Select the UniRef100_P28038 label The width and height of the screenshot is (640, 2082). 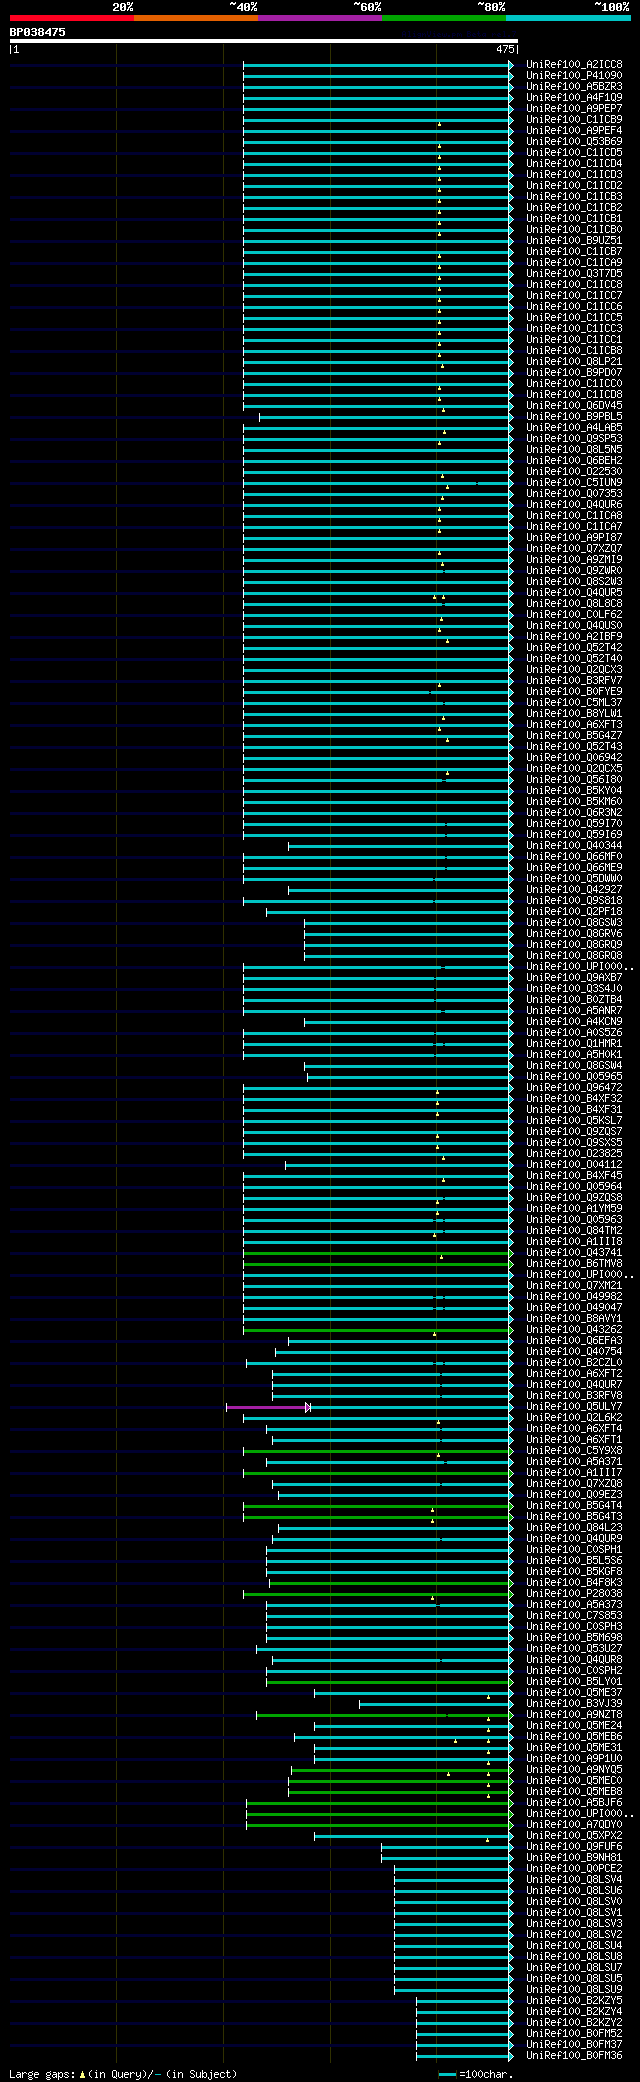(x=574, y=1594)
